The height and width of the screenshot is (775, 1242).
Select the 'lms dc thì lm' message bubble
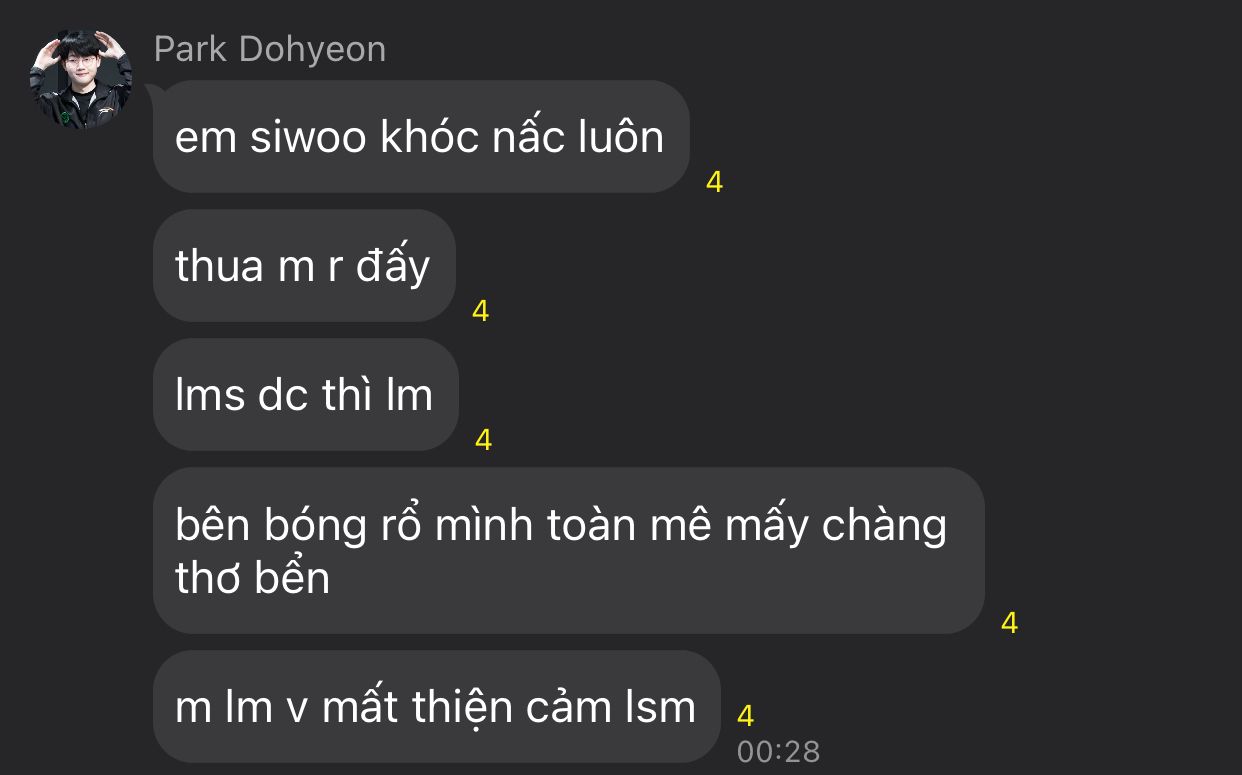click(305, 395)
